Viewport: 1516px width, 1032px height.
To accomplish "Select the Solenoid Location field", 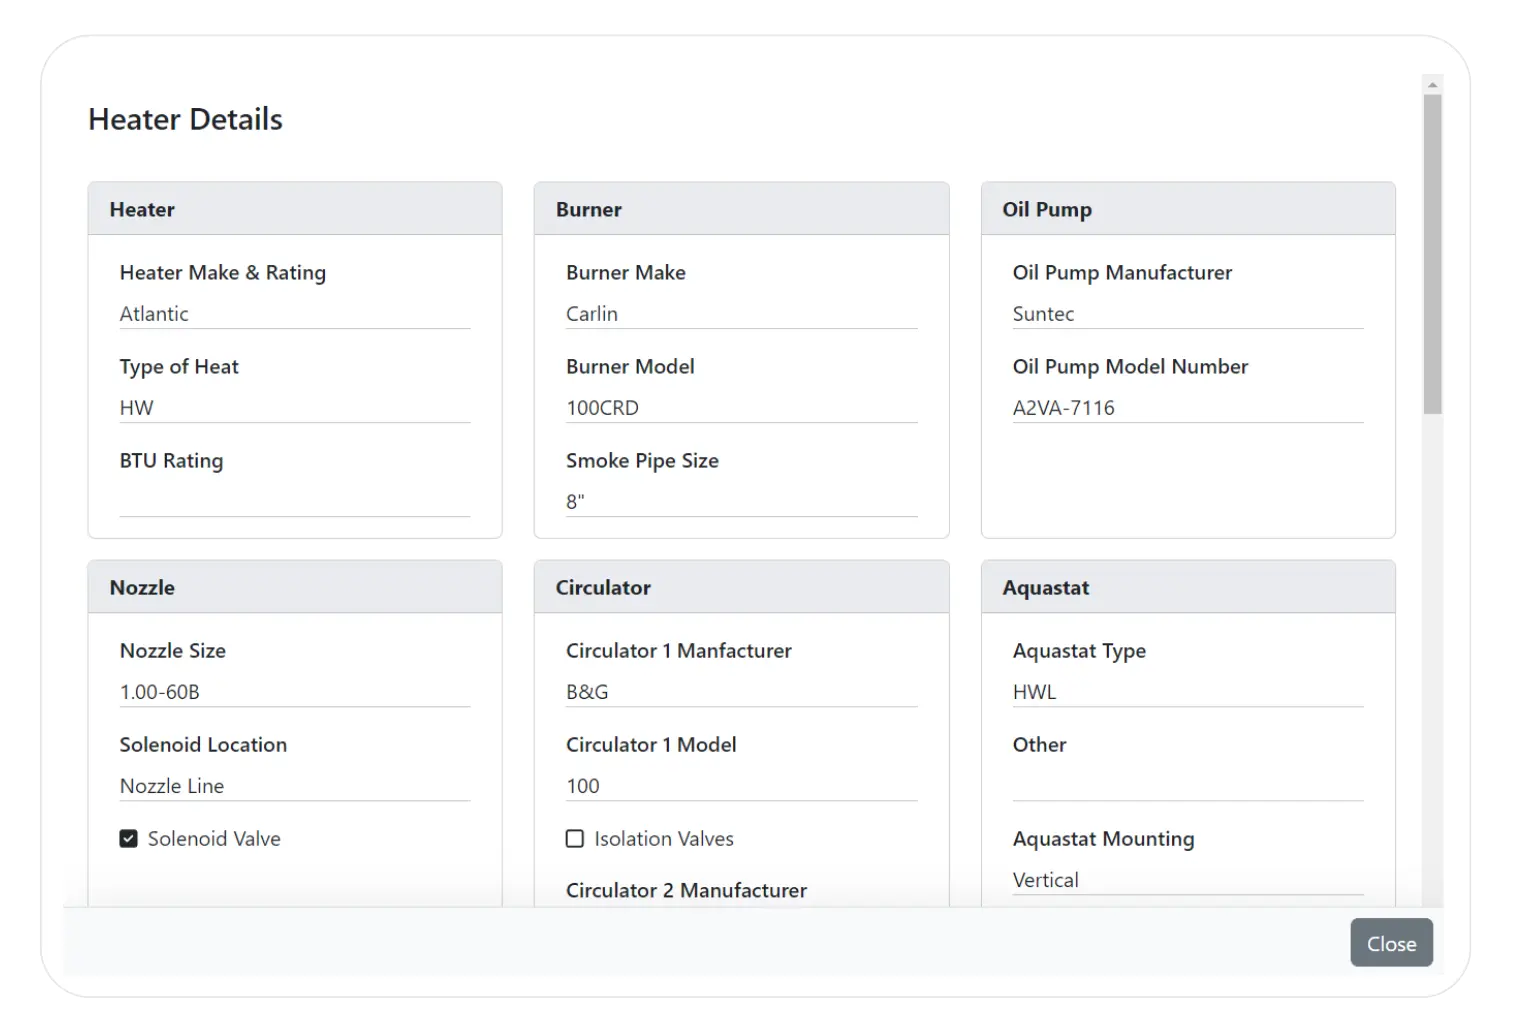I will tap(295, 785).
